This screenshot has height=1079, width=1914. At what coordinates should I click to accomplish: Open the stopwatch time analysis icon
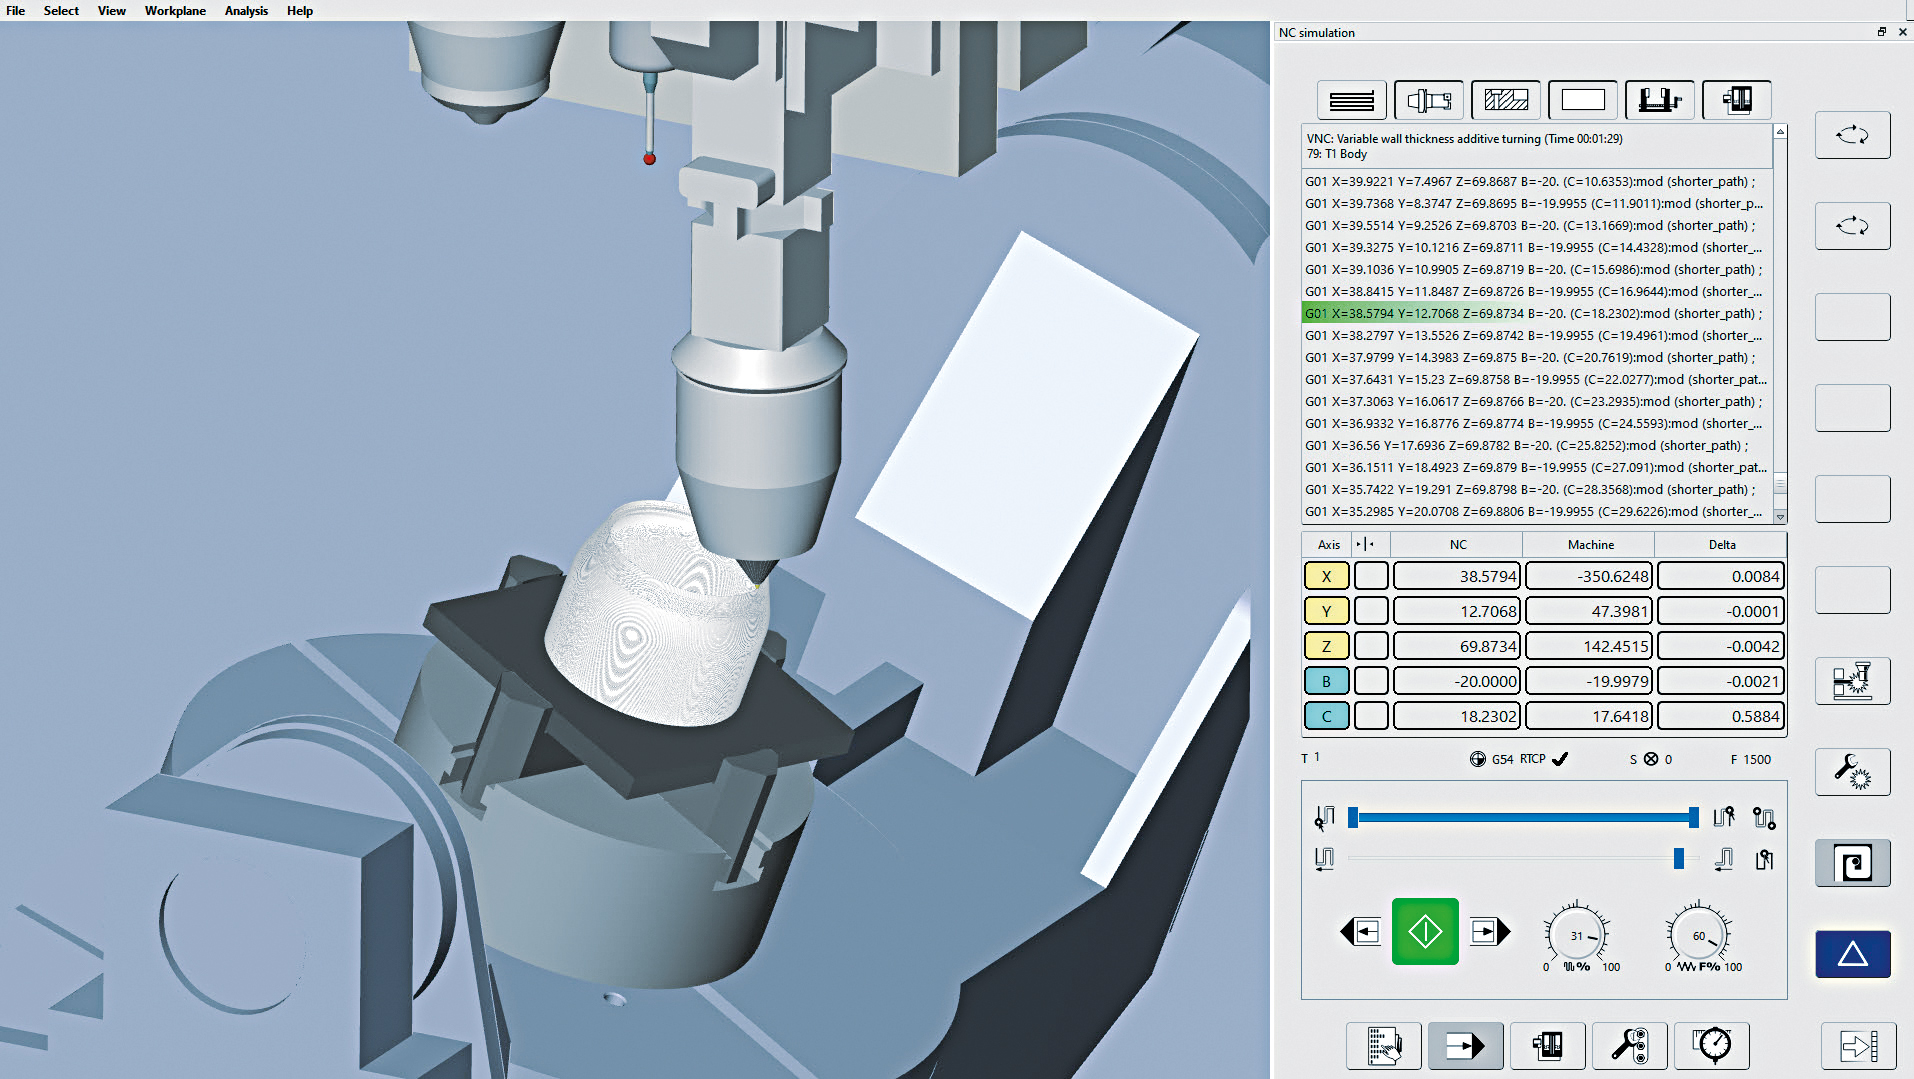(x=1711, y=1046)
